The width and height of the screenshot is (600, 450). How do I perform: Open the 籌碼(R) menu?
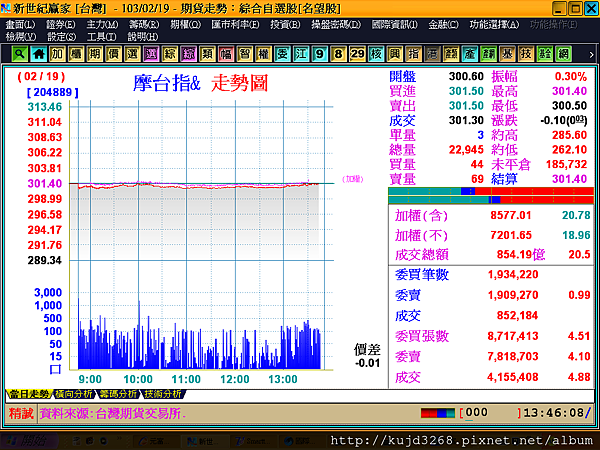point(143,25)
